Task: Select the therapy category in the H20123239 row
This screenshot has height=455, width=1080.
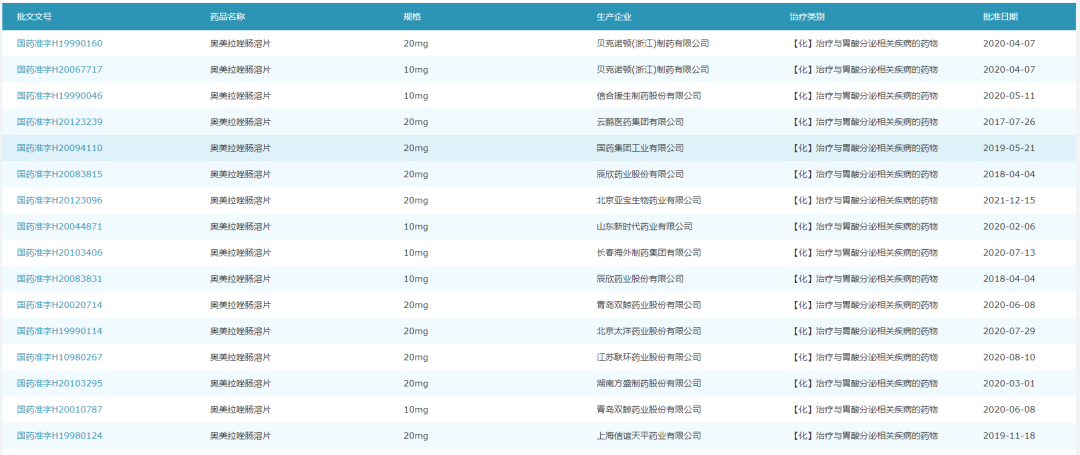Action: (x=864, y=122)
